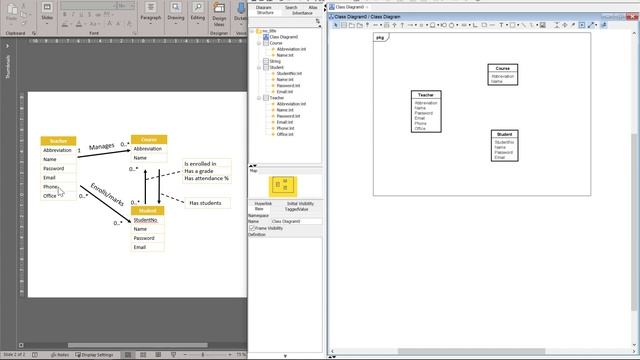Click the ellipse shape tool in diagram toolbar
This screenshot has height=360, width=640.
point(451,25)
